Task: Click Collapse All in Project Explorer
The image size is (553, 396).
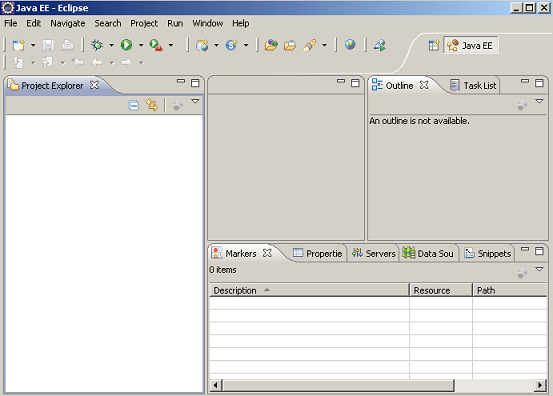Action: [133, 105]
